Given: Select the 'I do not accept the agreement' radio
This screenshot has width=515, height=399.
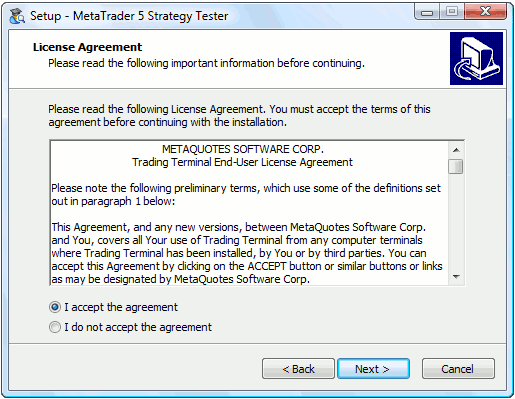Looking at the screenshot, I should (x=55, y=327).
